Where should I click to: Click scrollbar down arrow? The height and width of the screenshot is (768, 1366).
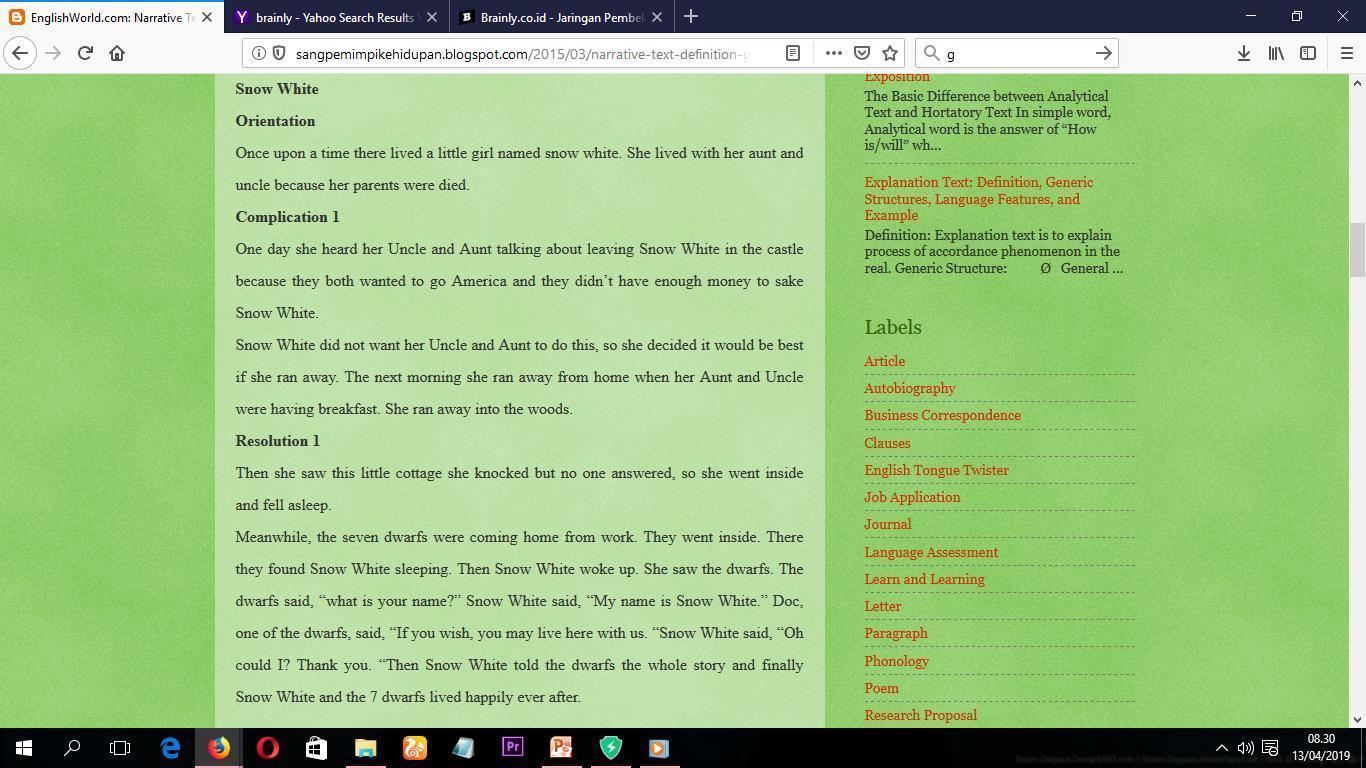point(1357,719)
